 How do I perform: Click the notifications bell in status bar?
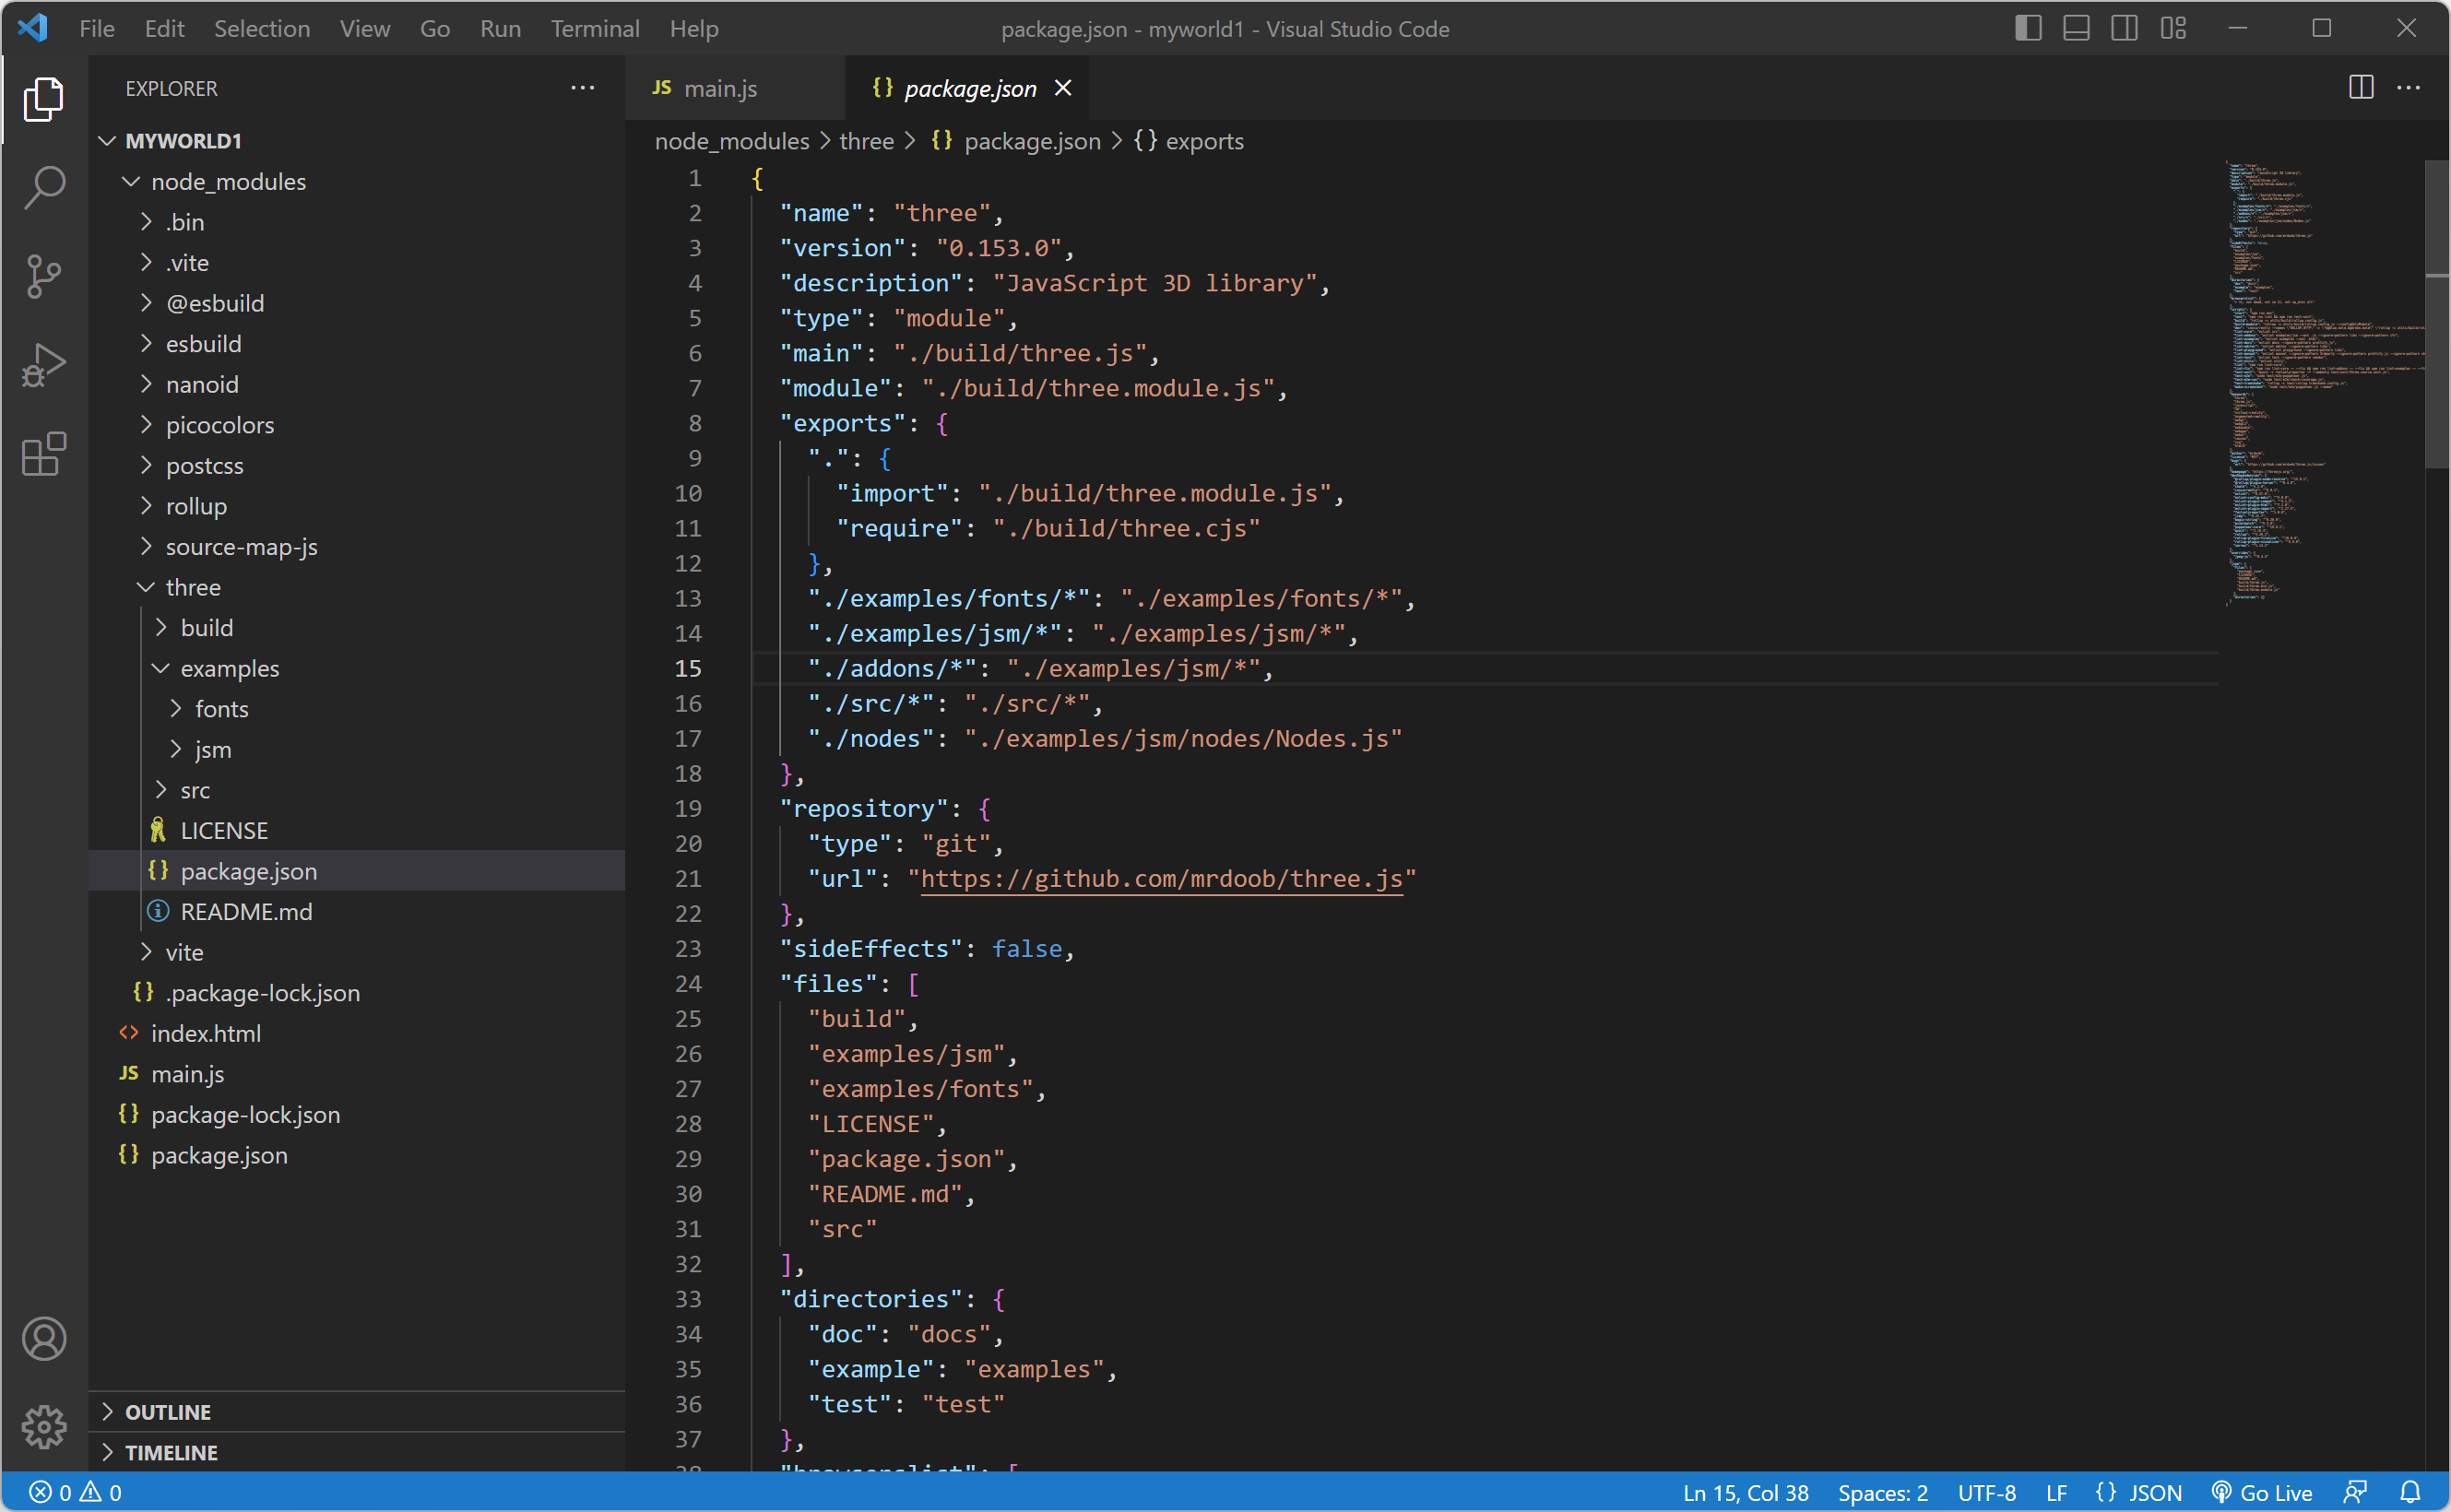click(2410, 1492)
